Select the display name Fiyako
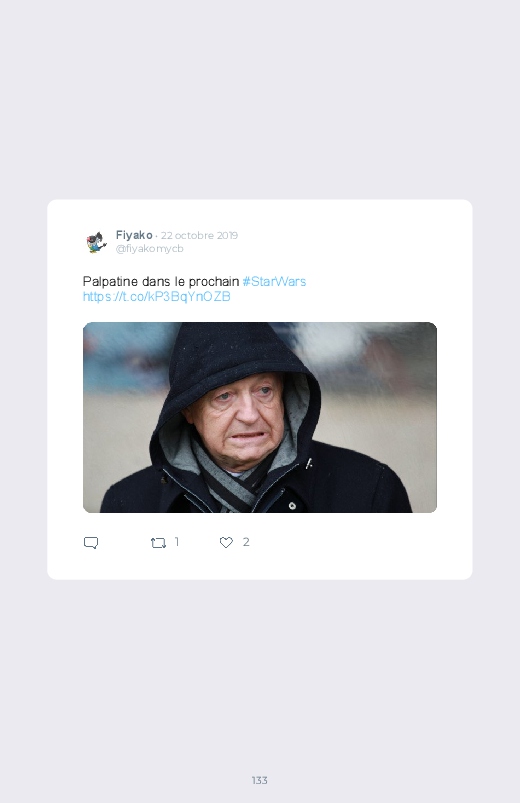 click(134, 235)
